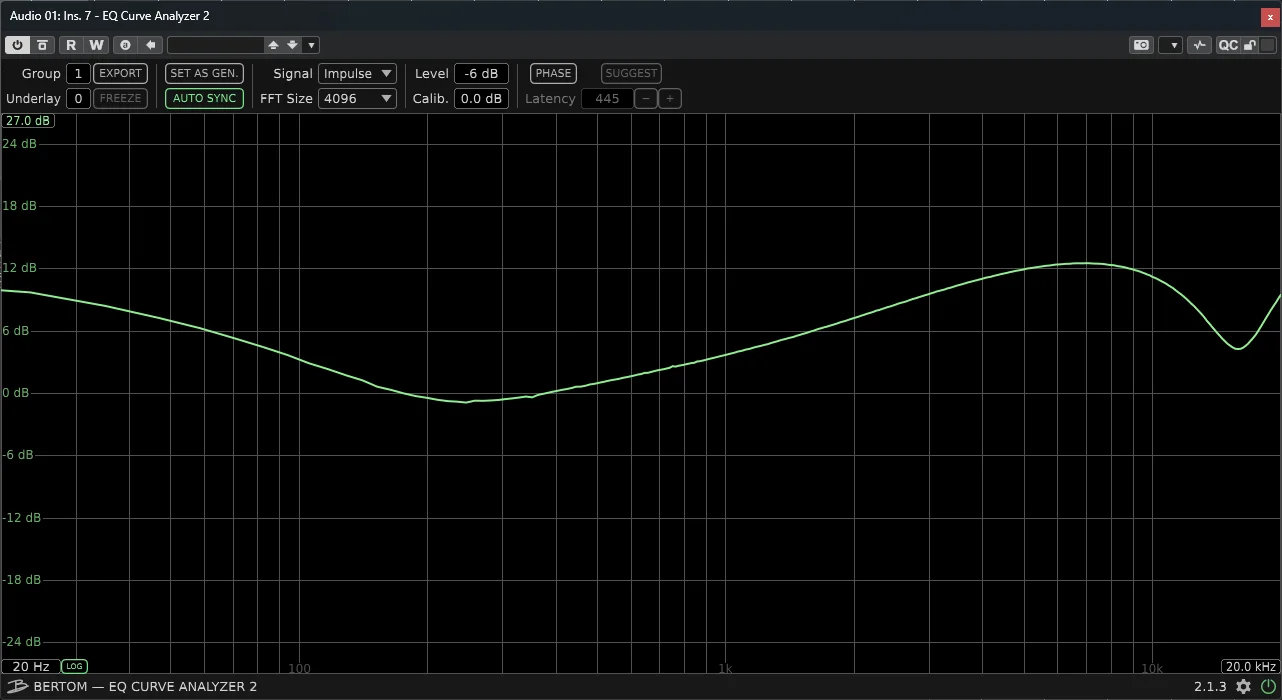The width and height of the screenshot is (1282, 700).
Task: Enable Read automation R button
Action: [x=71, y=45]
